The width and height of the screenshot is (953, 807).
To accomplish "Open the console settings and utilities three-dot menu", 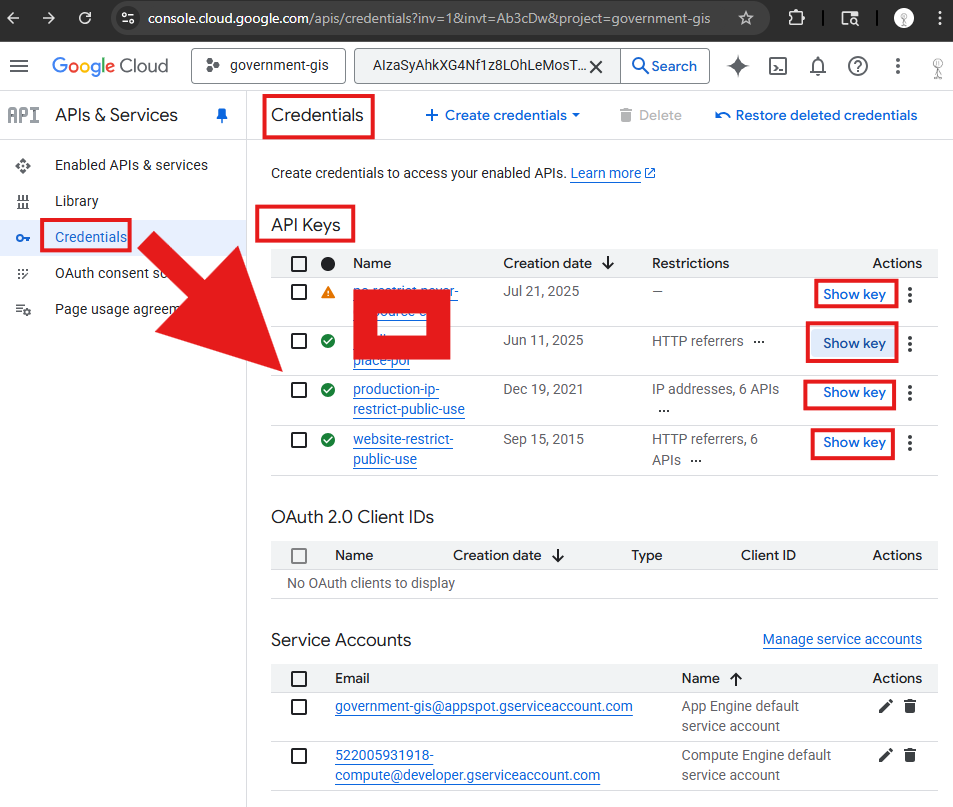I will click(x=898, y=66).
